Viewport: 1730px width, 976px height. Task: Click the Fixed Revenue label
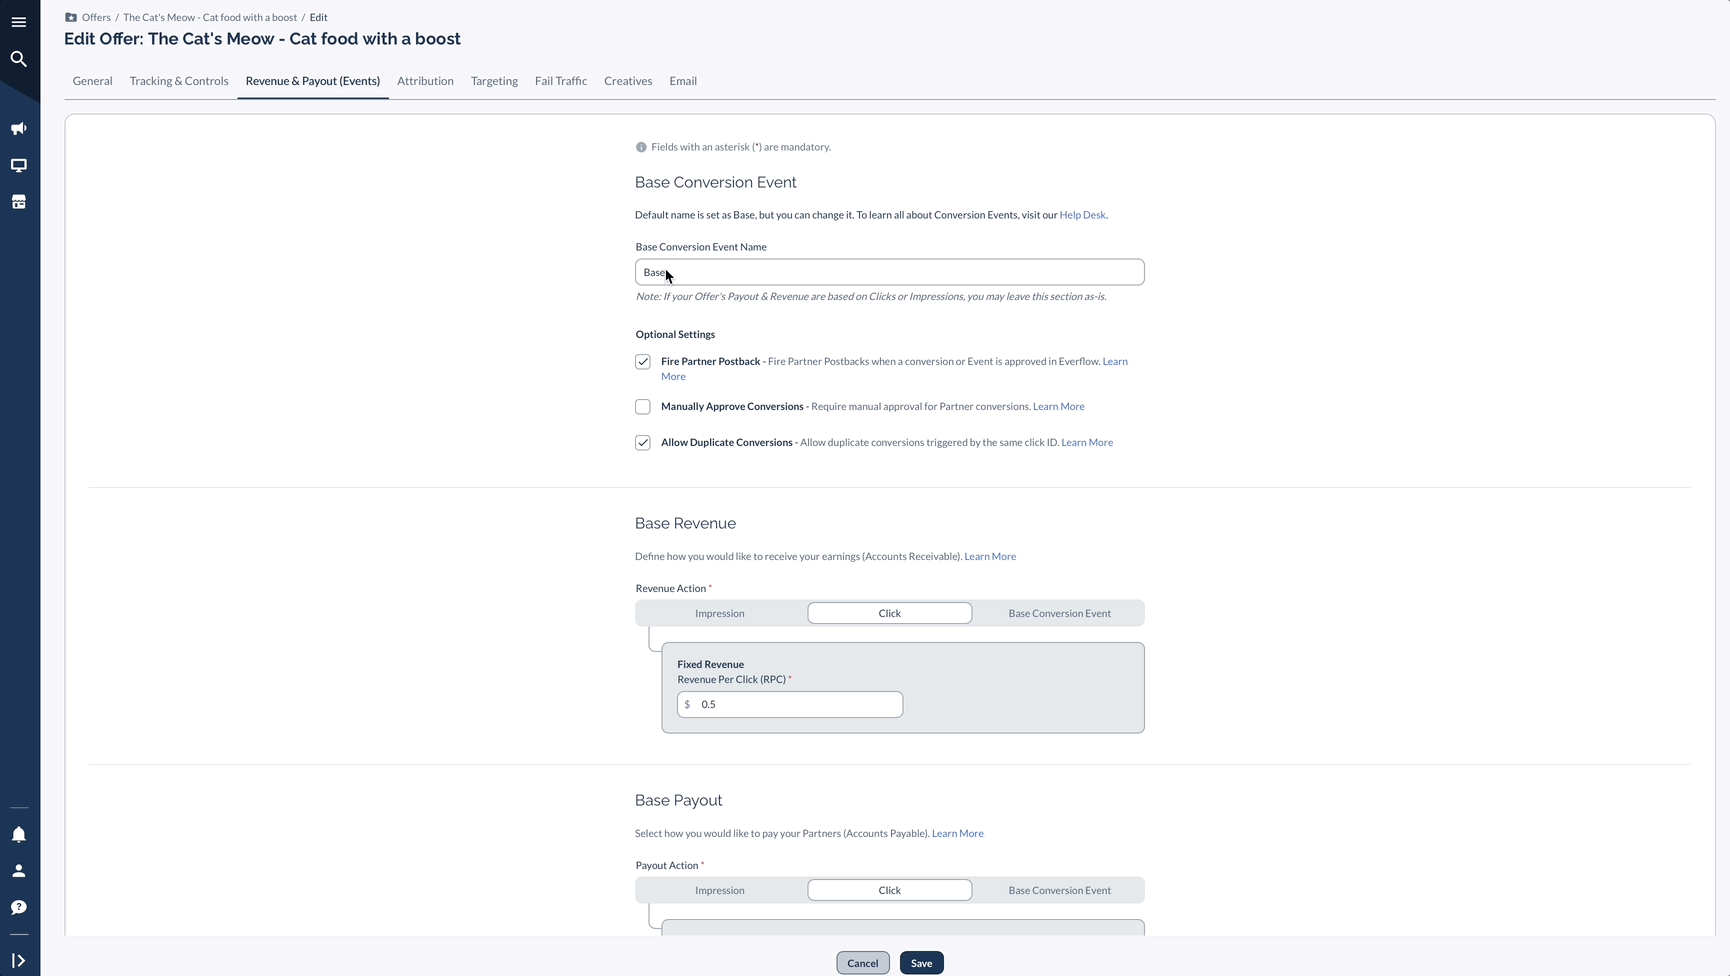click(x=711, y=664)
